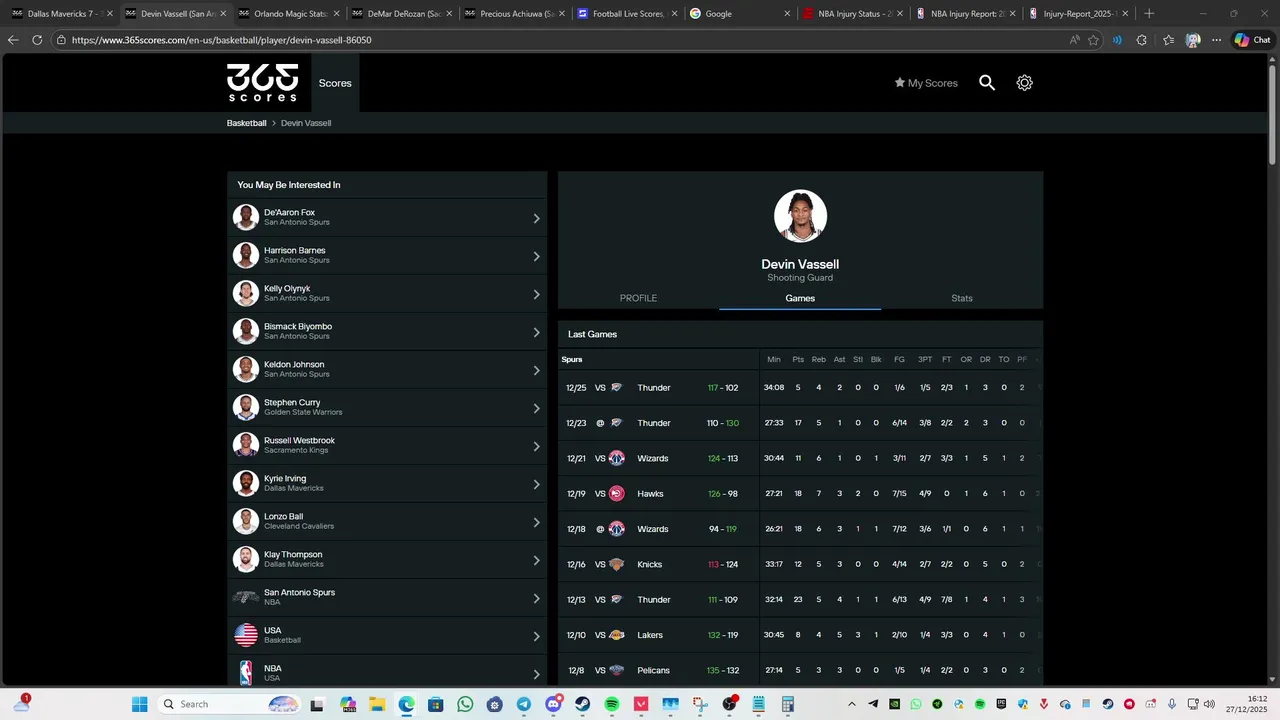Click the Hawks logo in 12/19 game
Screen dimensions: 1280x720
(616, 494)
